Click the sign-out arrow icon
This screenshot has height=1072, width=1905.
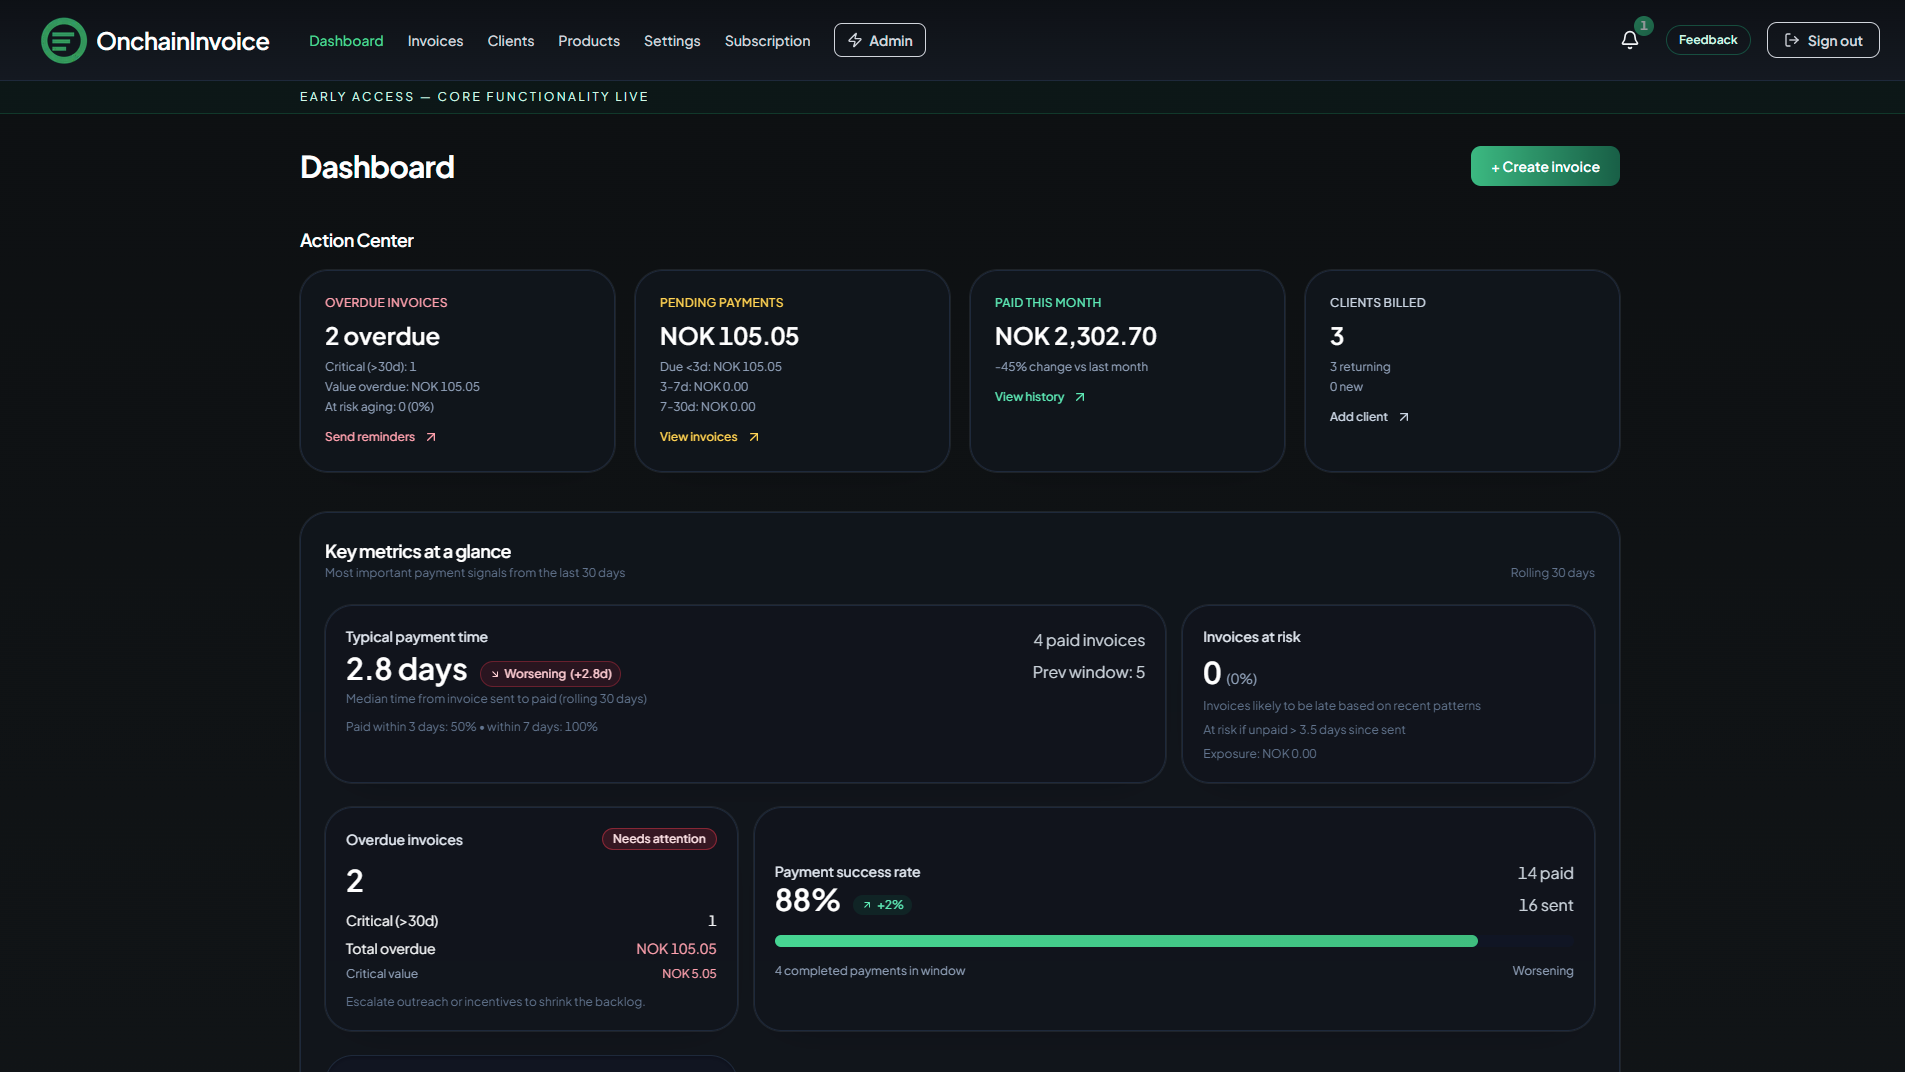tap(1793, 40)
